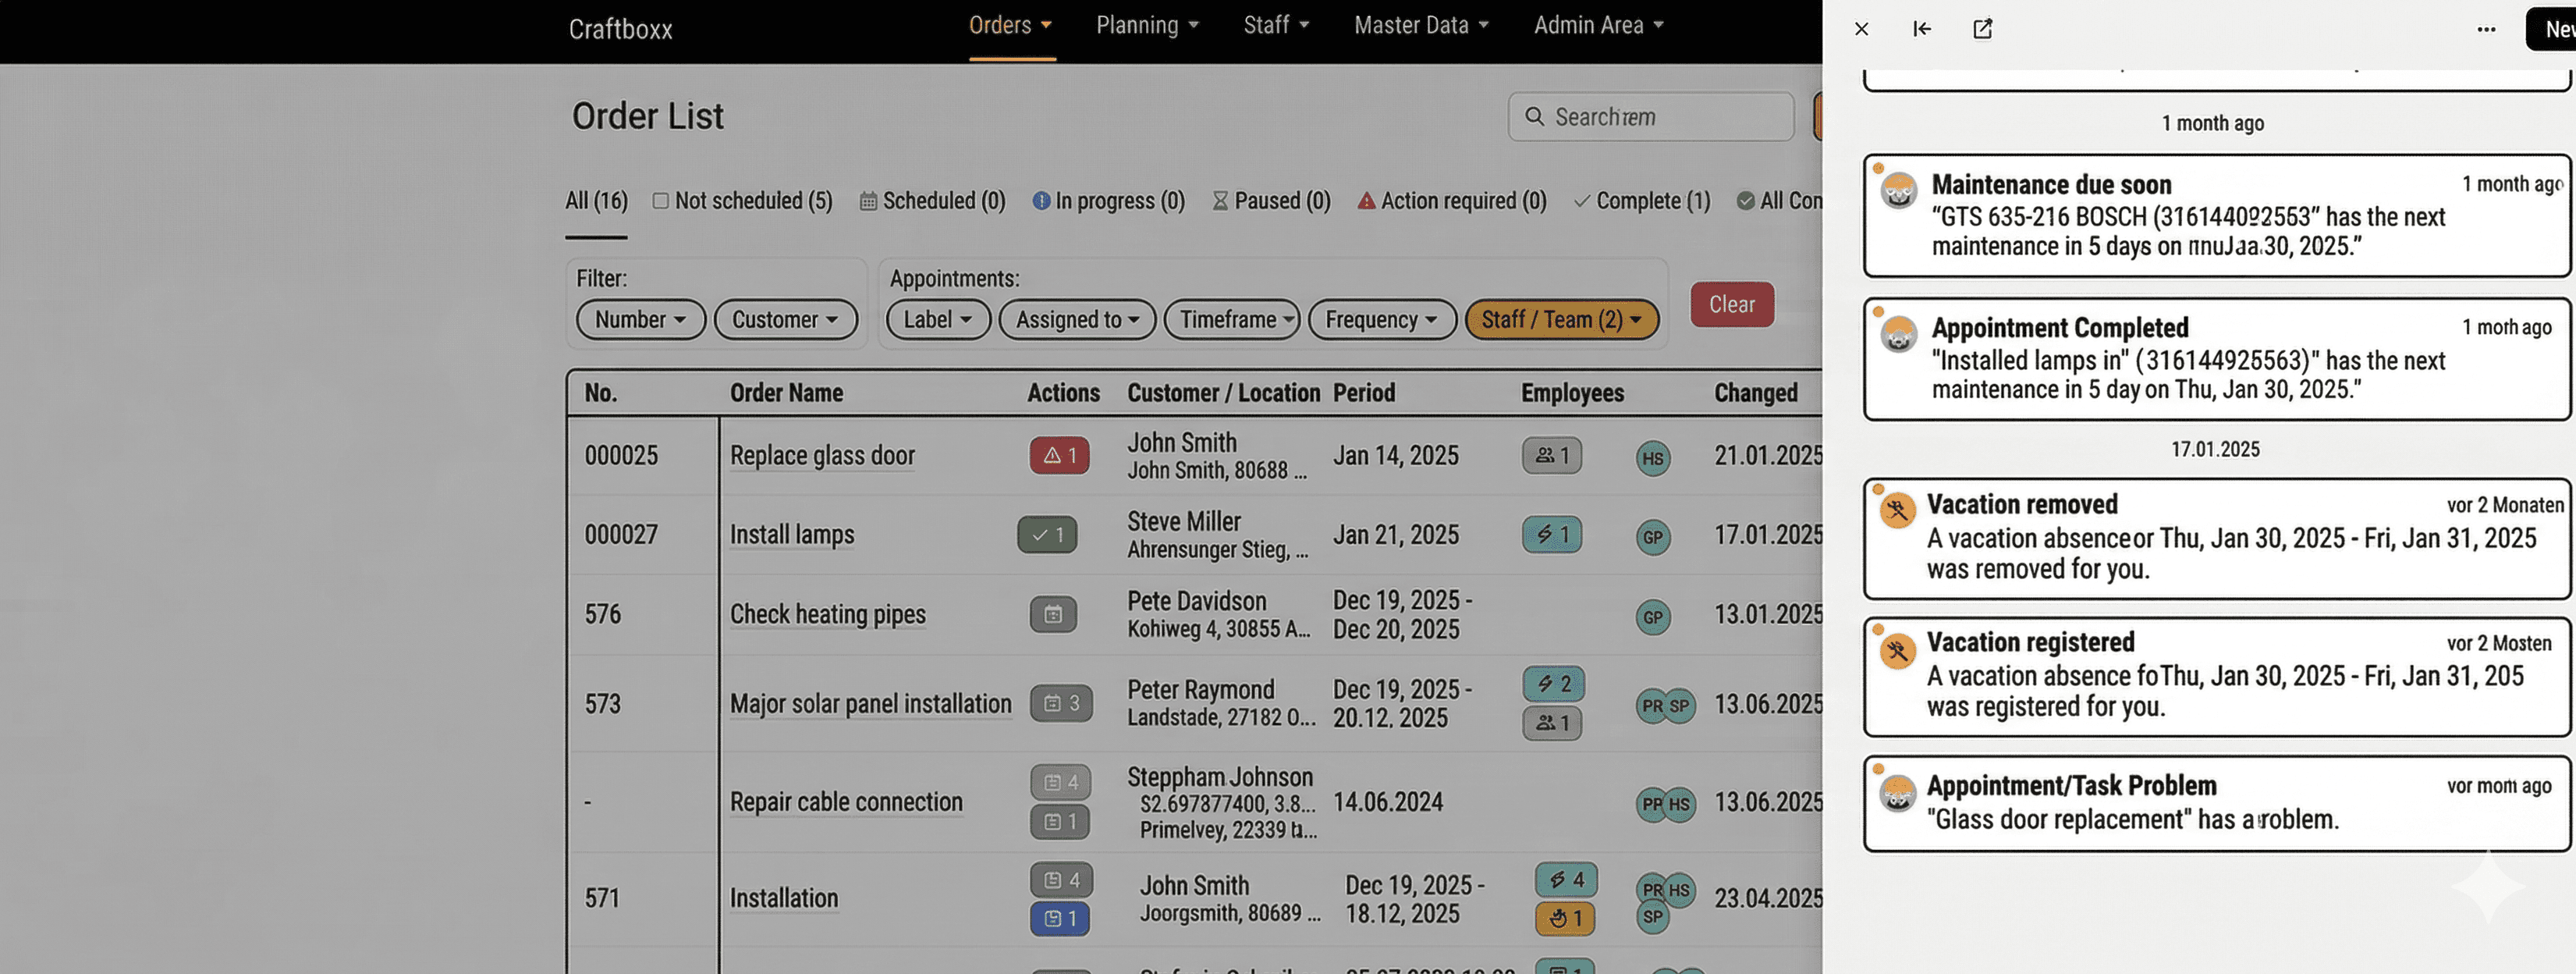Open the Master Data menu
The height and width of the screenshot is (974, 2576).
pyautogui.click(x=1420, y=26)
